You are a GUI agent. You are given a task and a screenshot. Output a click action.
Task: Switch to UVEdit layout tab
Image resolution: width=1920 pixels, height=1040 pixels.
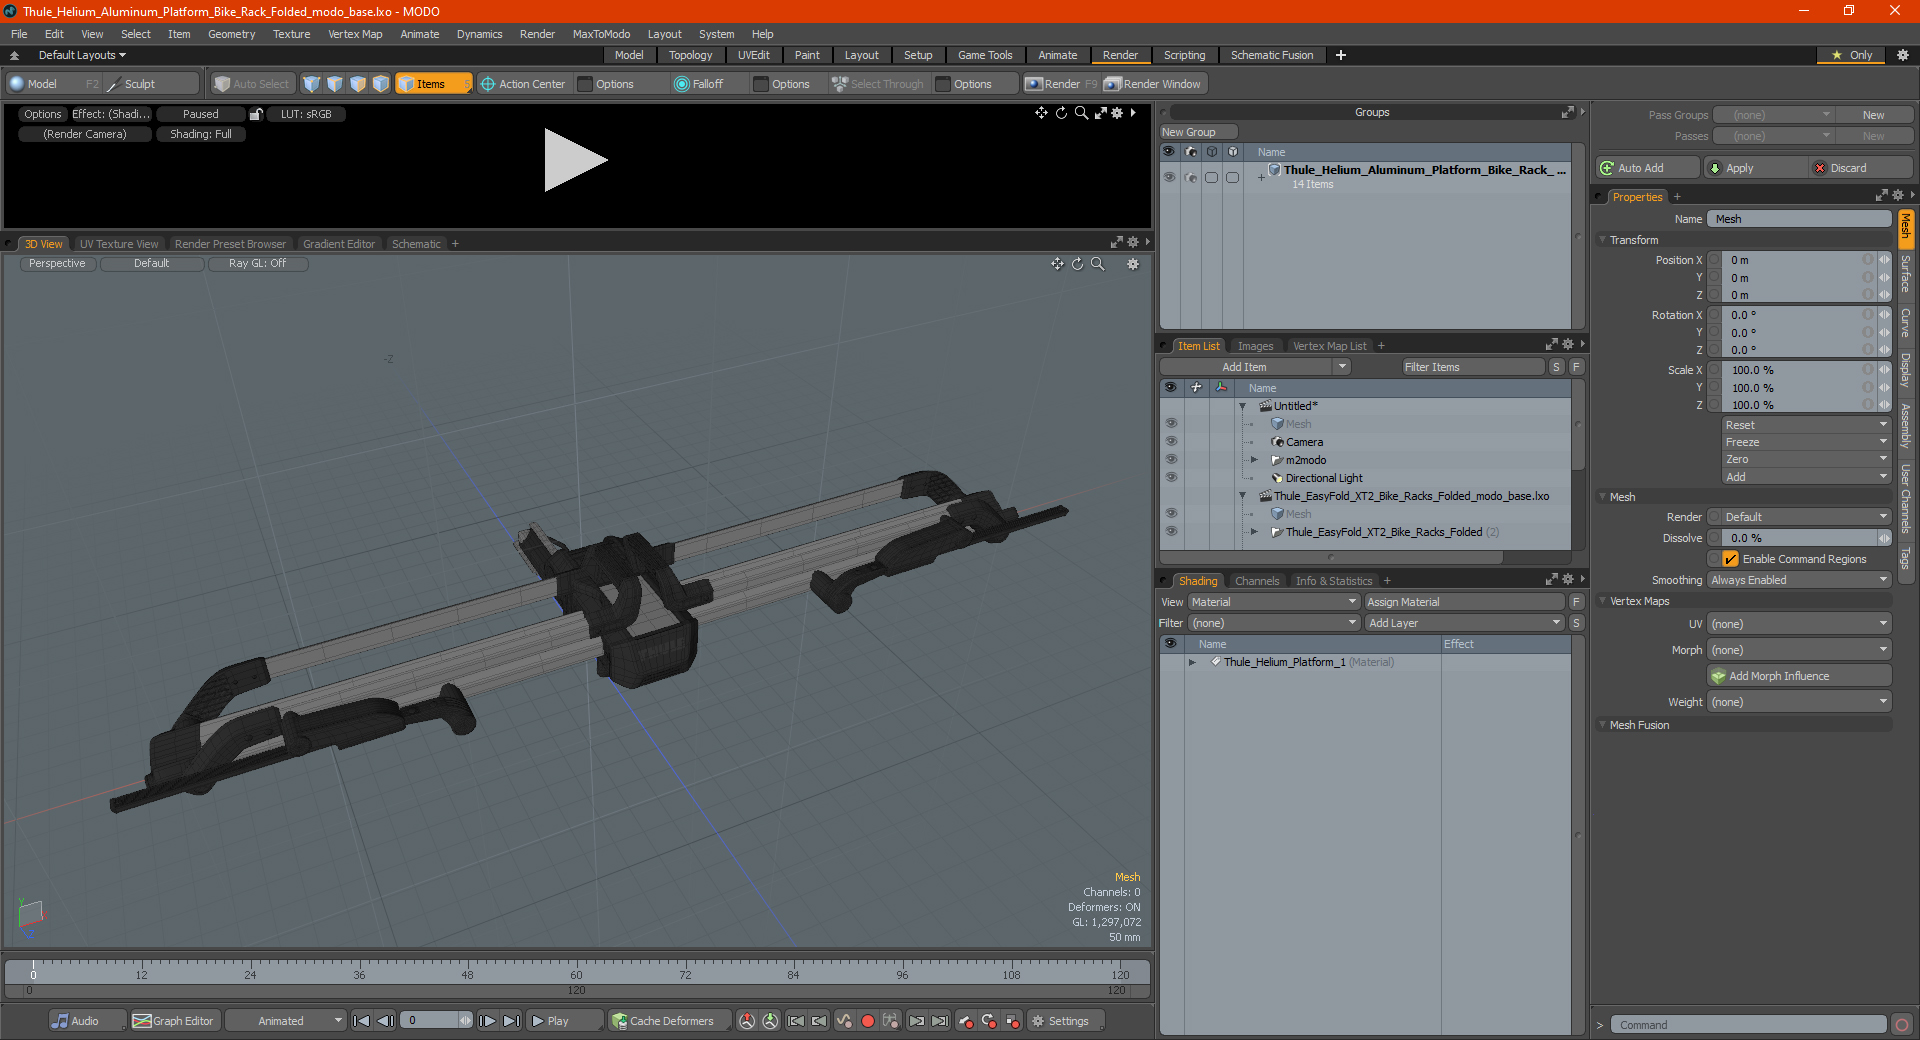point(753,55)
